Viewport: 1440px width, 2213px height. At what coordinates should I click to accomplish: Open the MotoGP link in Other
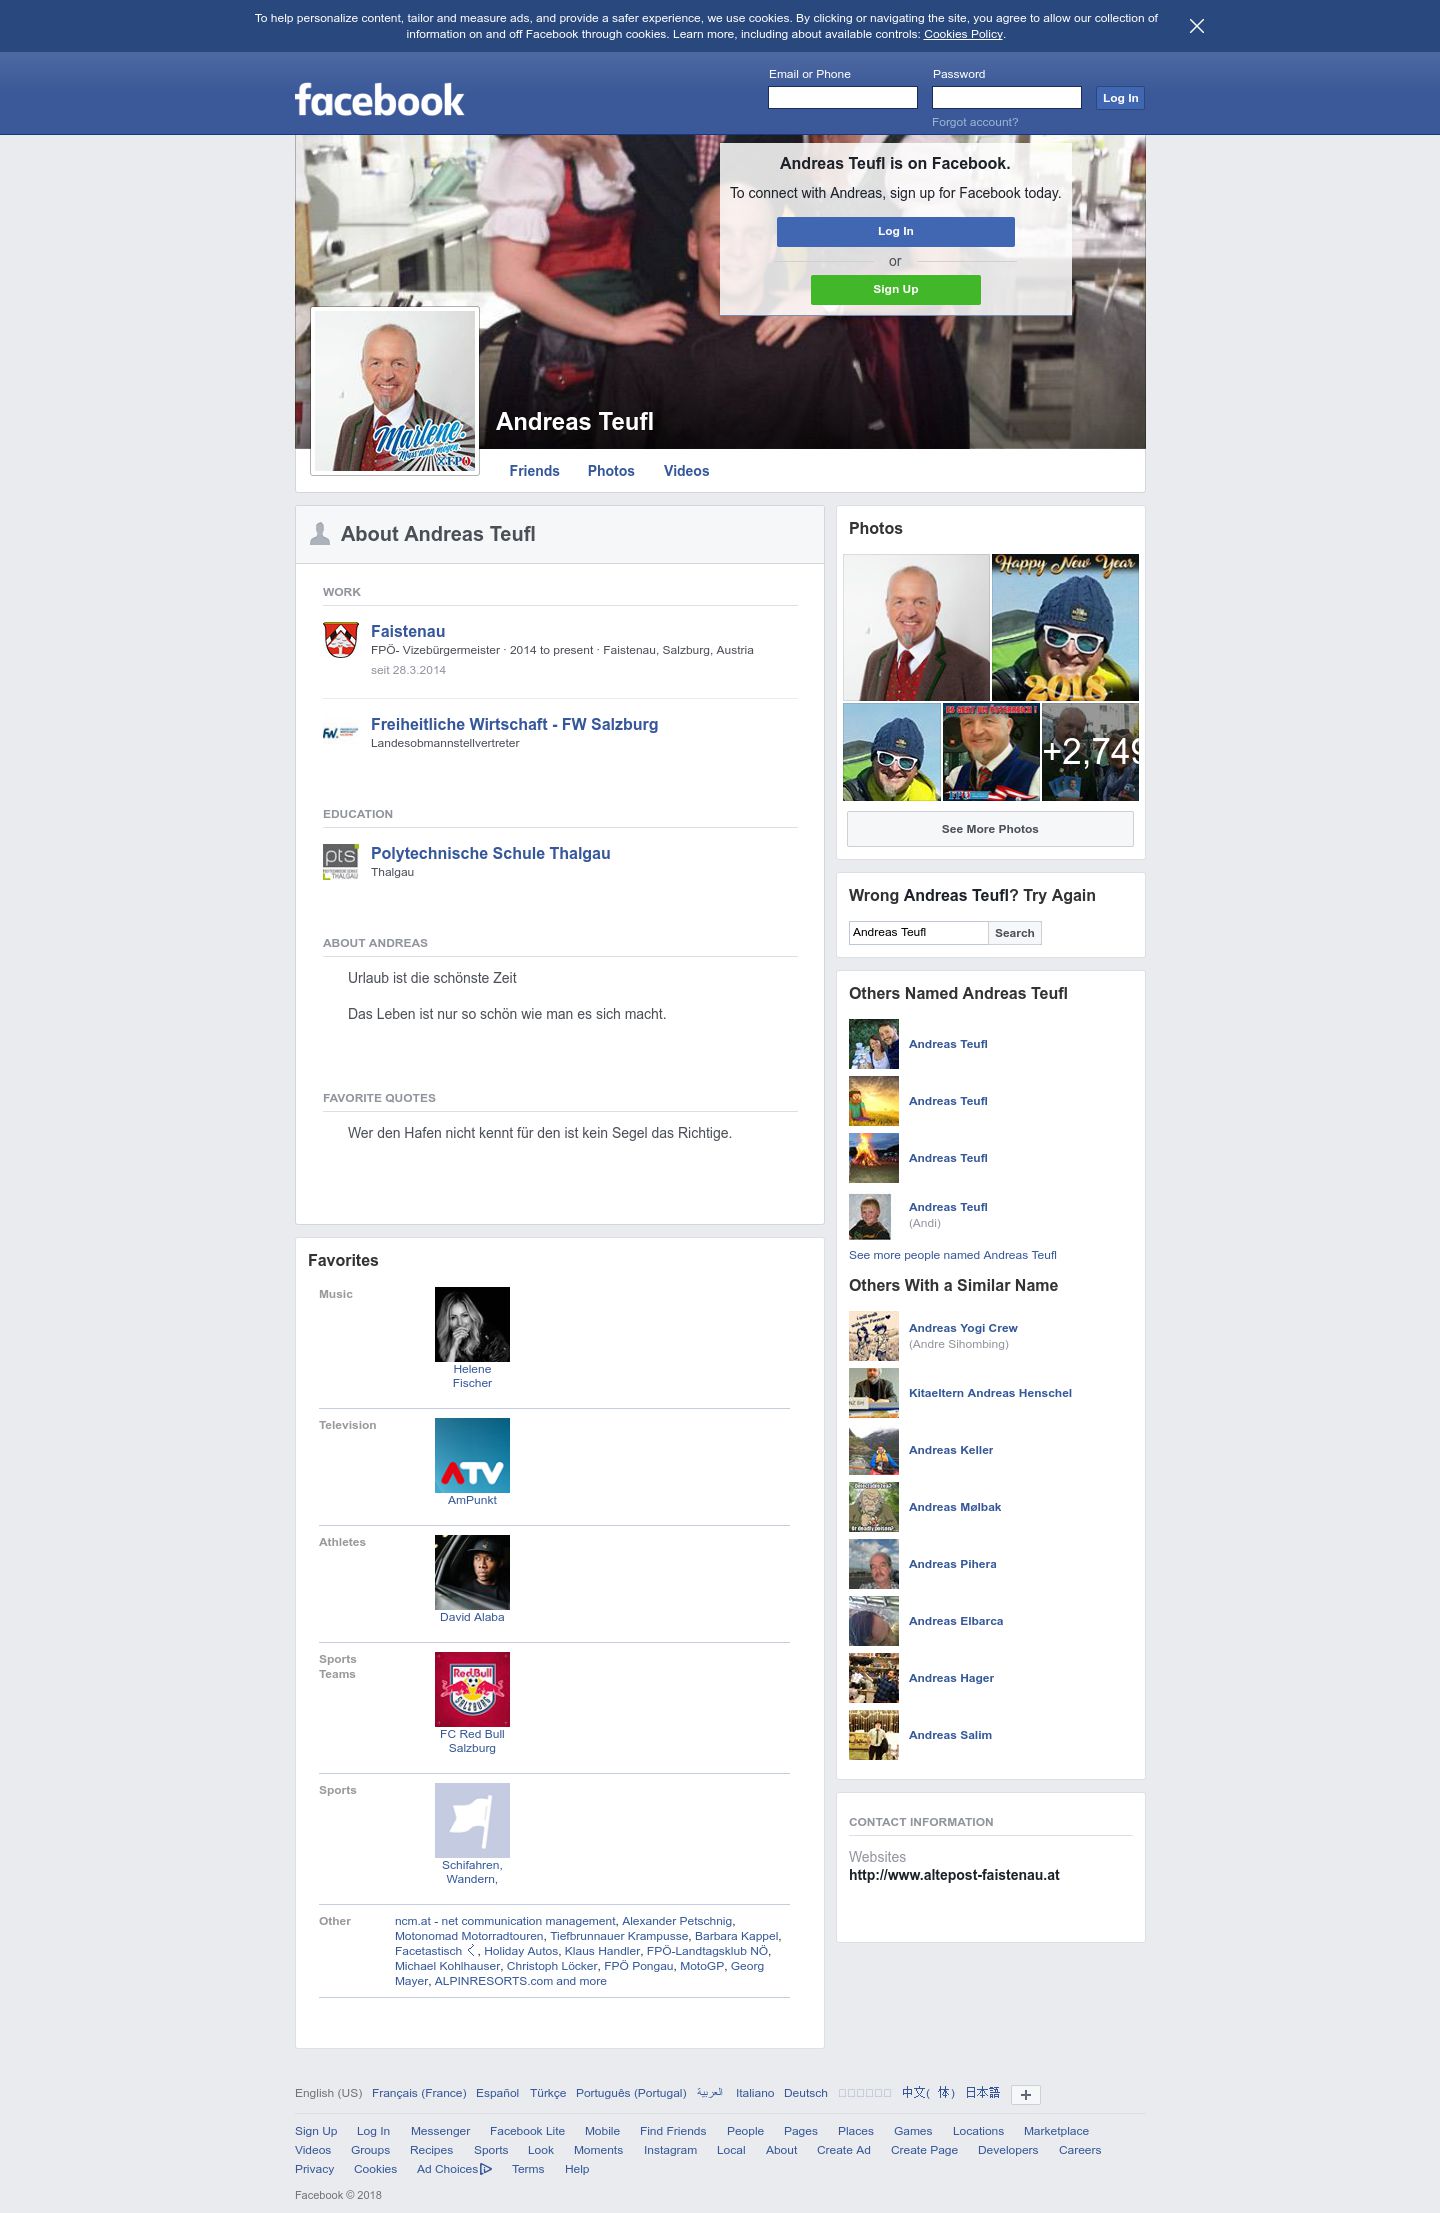702,1966
